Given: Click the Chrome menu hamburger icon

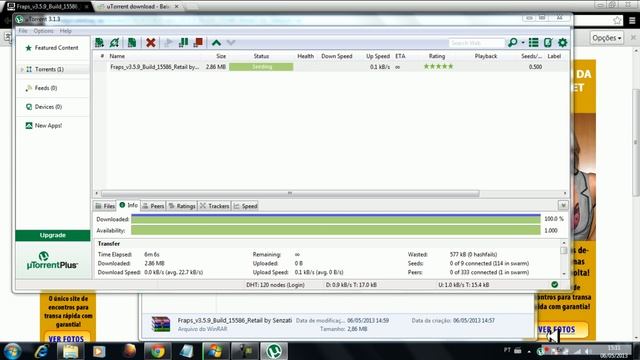Looking at the screenshot, I should click(632, 20).
